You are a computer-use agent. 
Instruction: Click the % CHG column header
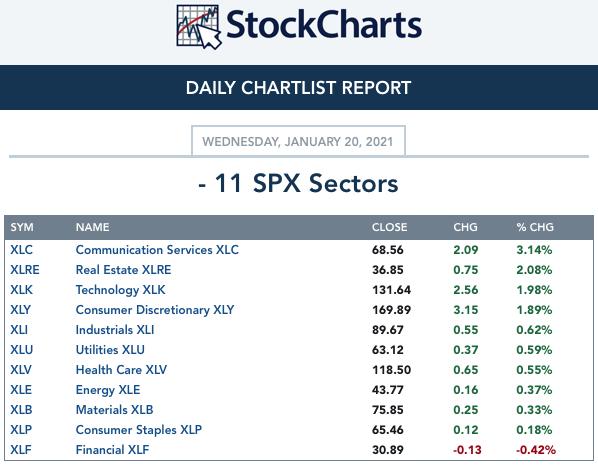point(535,227)
